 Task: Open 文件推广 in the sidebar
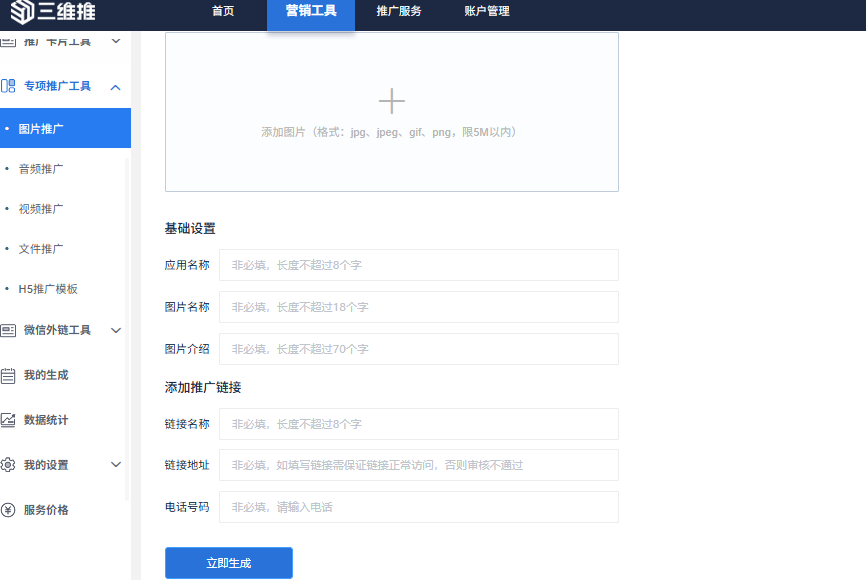click(x=41, y=249)
